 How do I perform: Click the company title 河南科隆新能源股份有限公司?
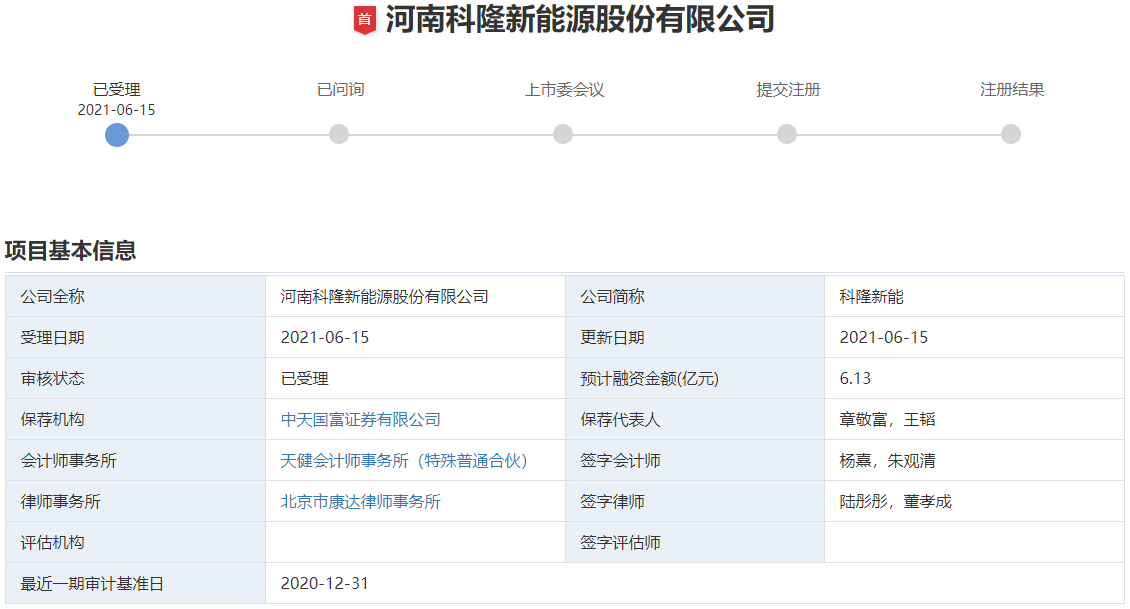tap(578, 20)
